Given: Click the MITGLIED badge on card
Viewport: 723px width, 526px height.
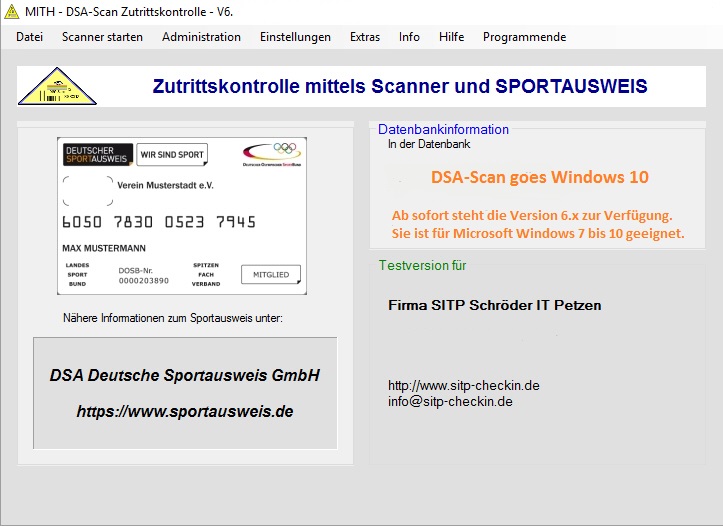Looking at the screenshot, I should tap(271, 274).
